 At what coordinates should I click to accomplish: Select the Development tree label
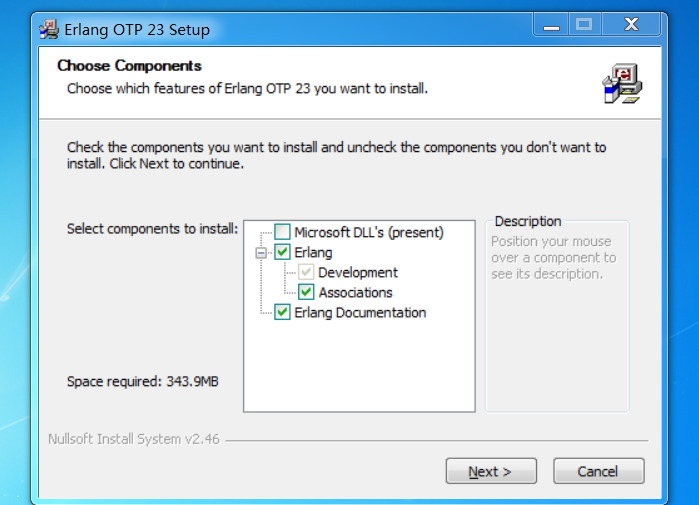click(x=358, y=272)
